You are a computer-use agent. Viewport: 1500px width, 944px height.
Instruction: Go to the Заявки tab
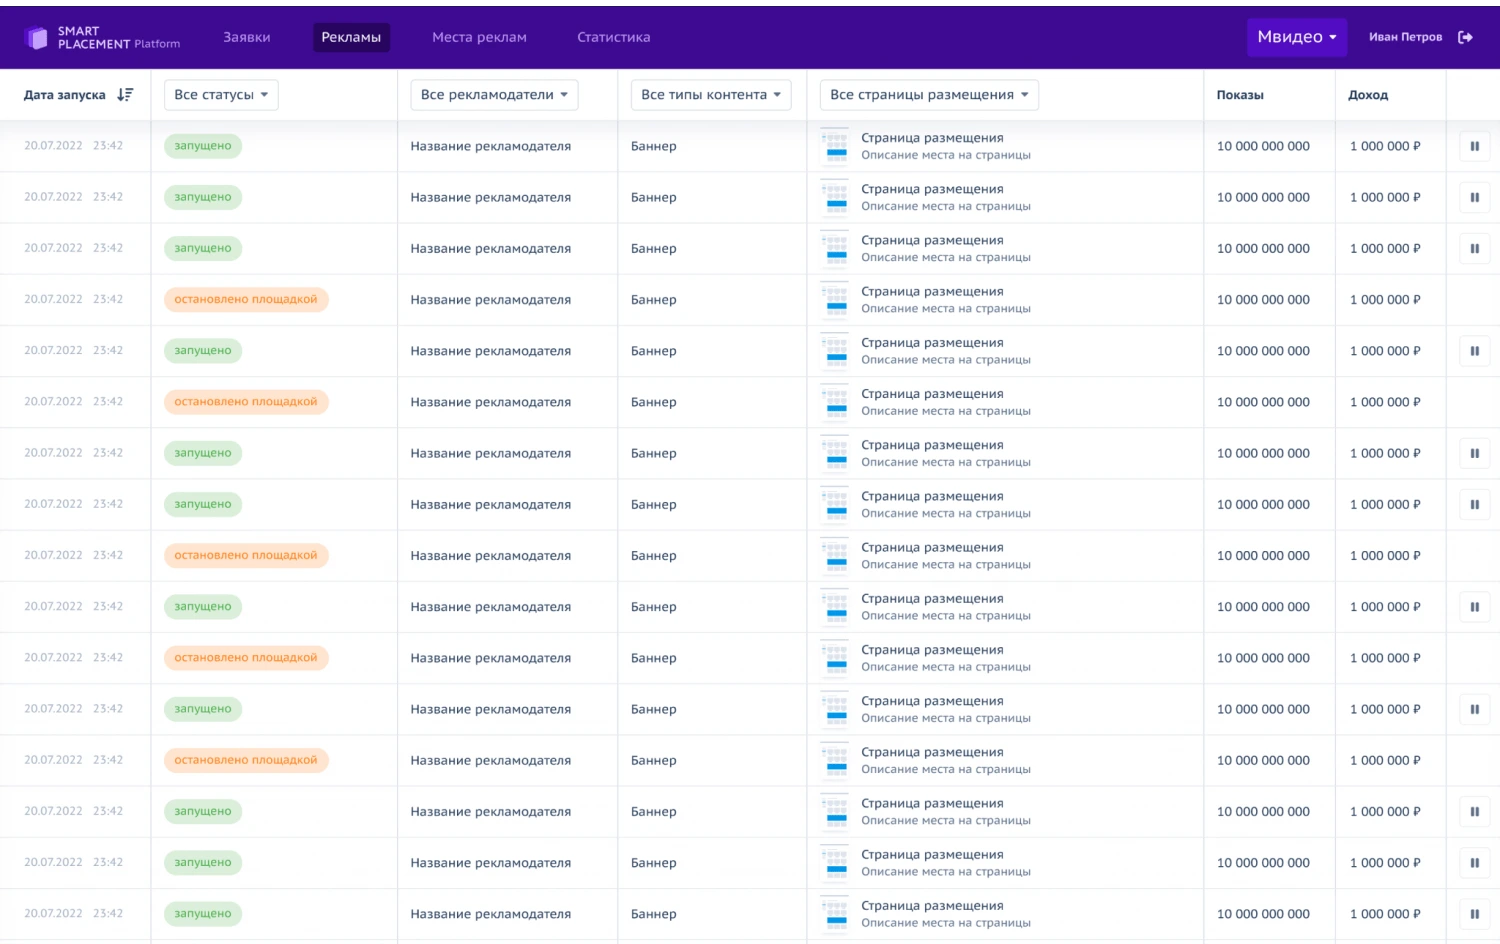pos(247,38)
